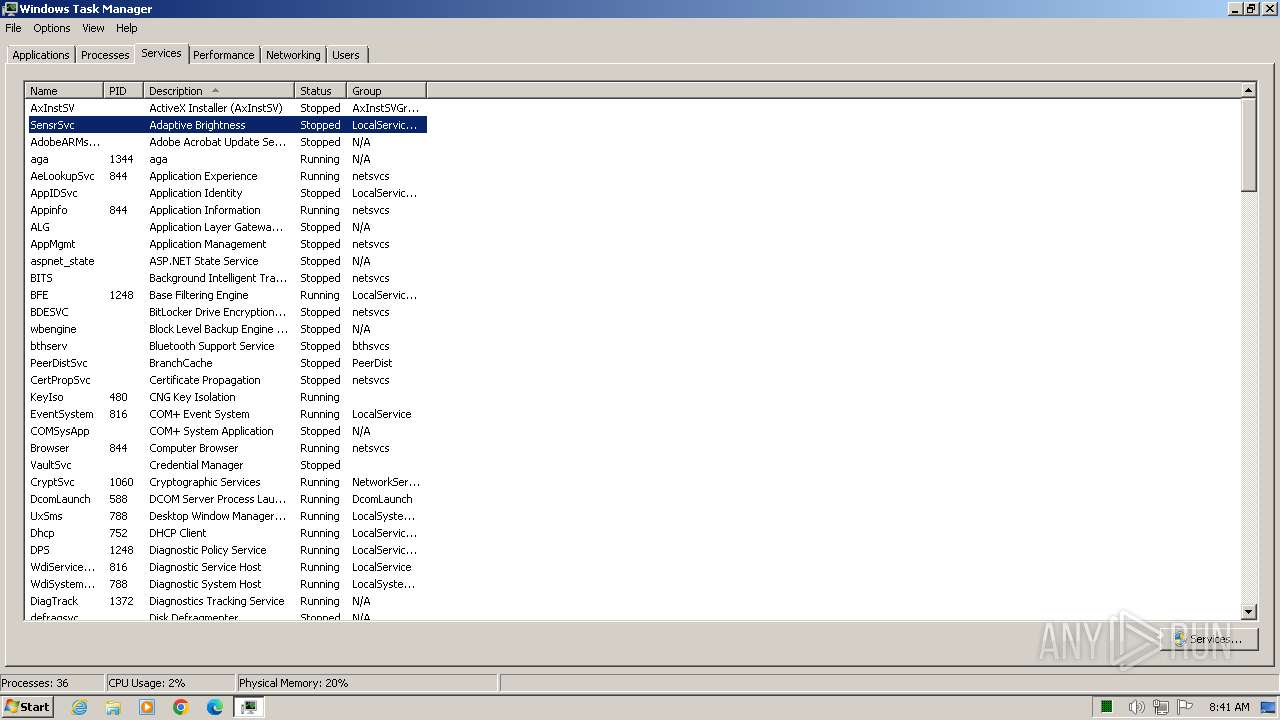Click the scrollbar down arrow
Screen dimensions: 1280x720
pos(1248,612)
